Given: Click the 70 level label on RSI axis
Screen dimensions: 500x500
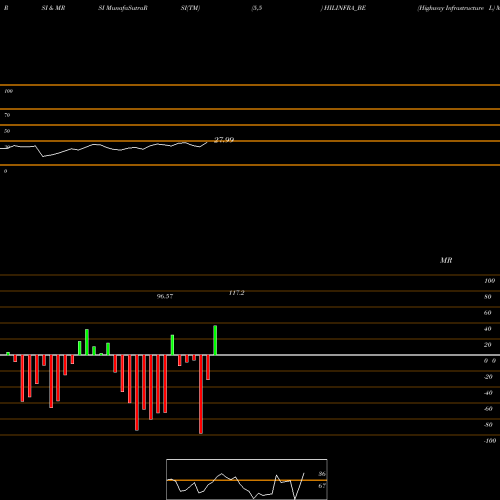Looking at the screenshot, I should coord(7,115).
